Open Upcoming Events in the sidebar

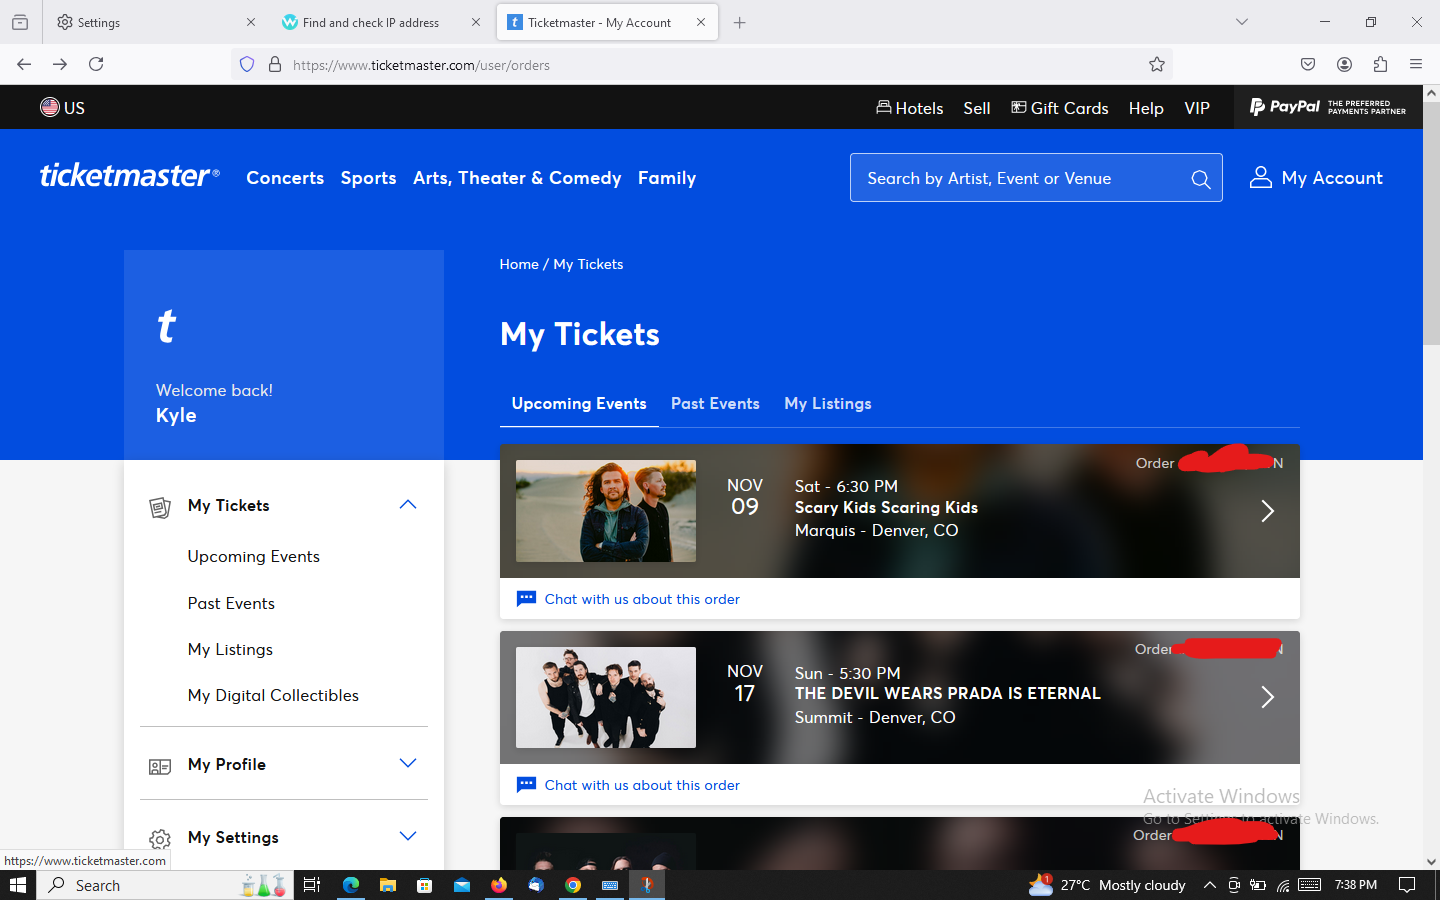point(254,556)
